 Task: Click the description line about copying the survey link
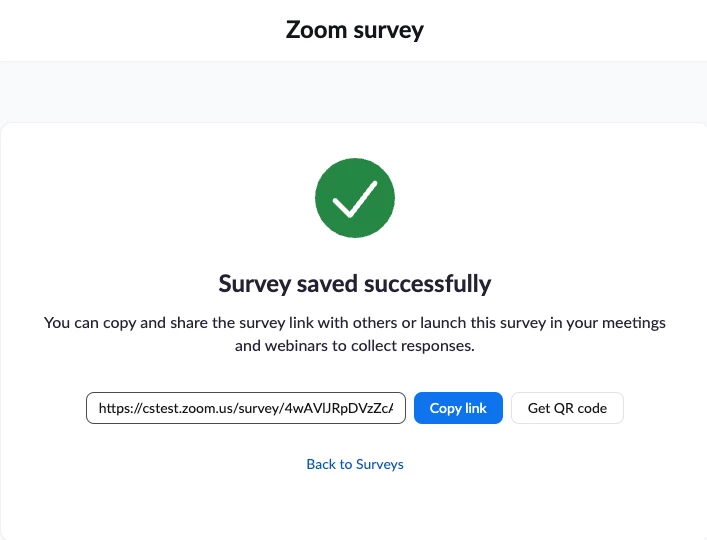coord(355,323)
